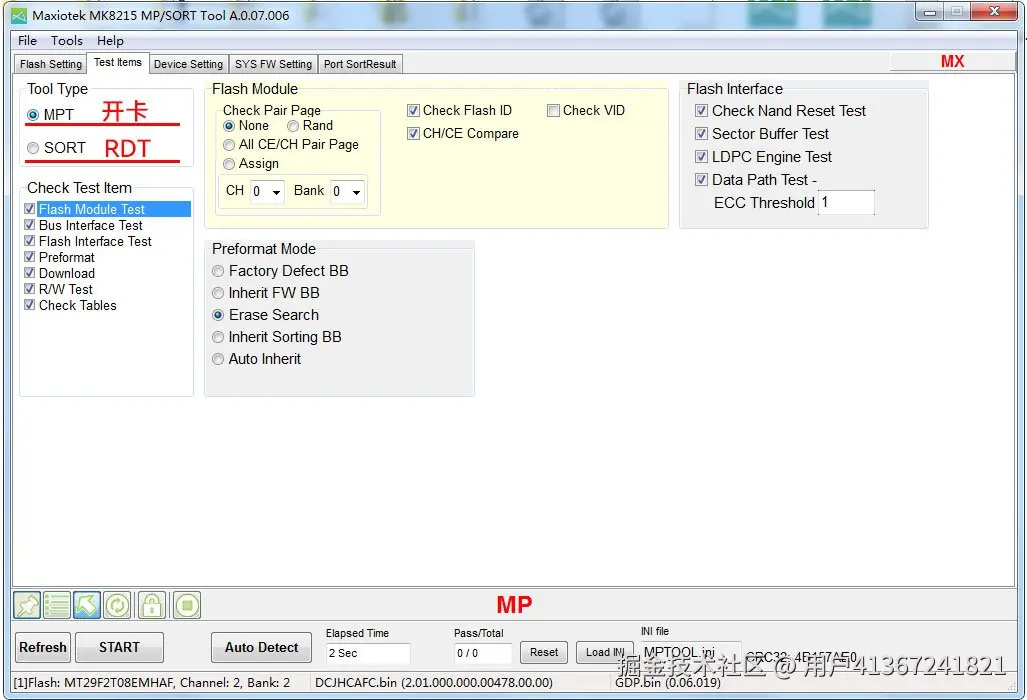Click the Reset button

544,653
